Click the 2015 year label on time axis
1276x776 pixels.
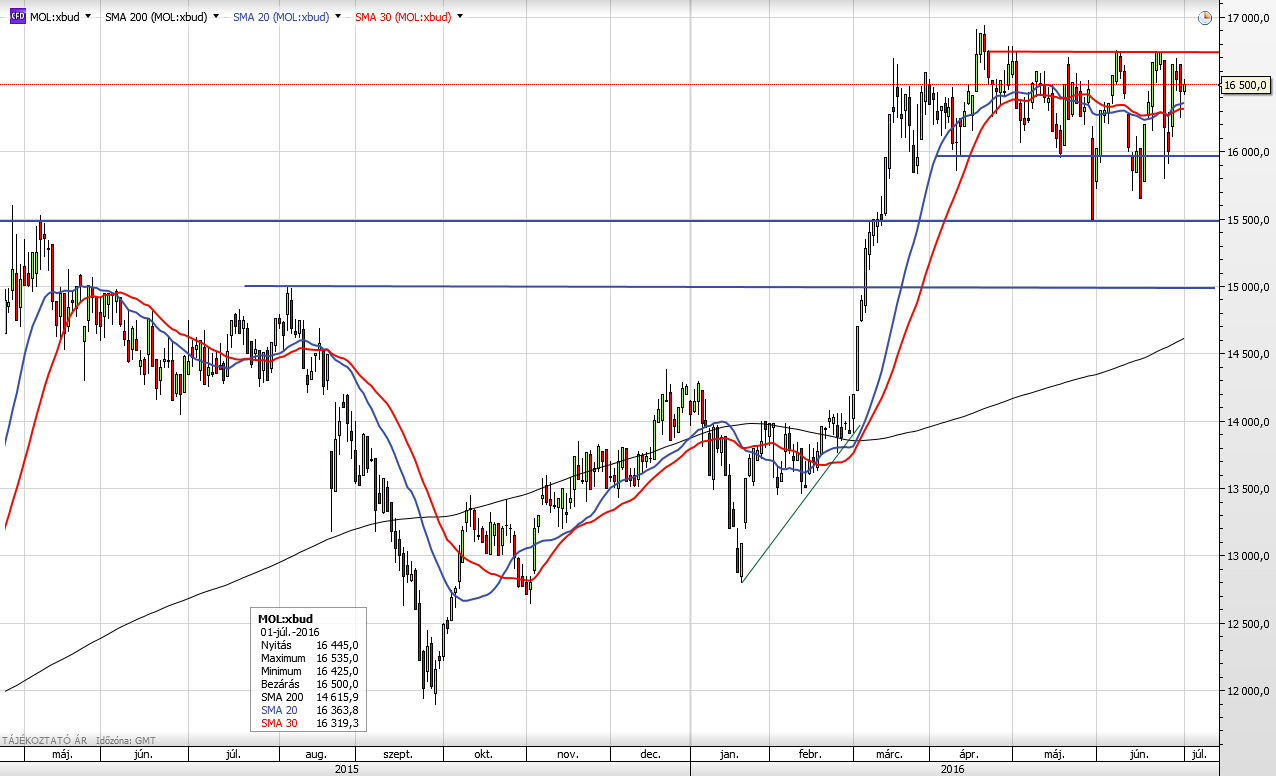tap(346, 769)
